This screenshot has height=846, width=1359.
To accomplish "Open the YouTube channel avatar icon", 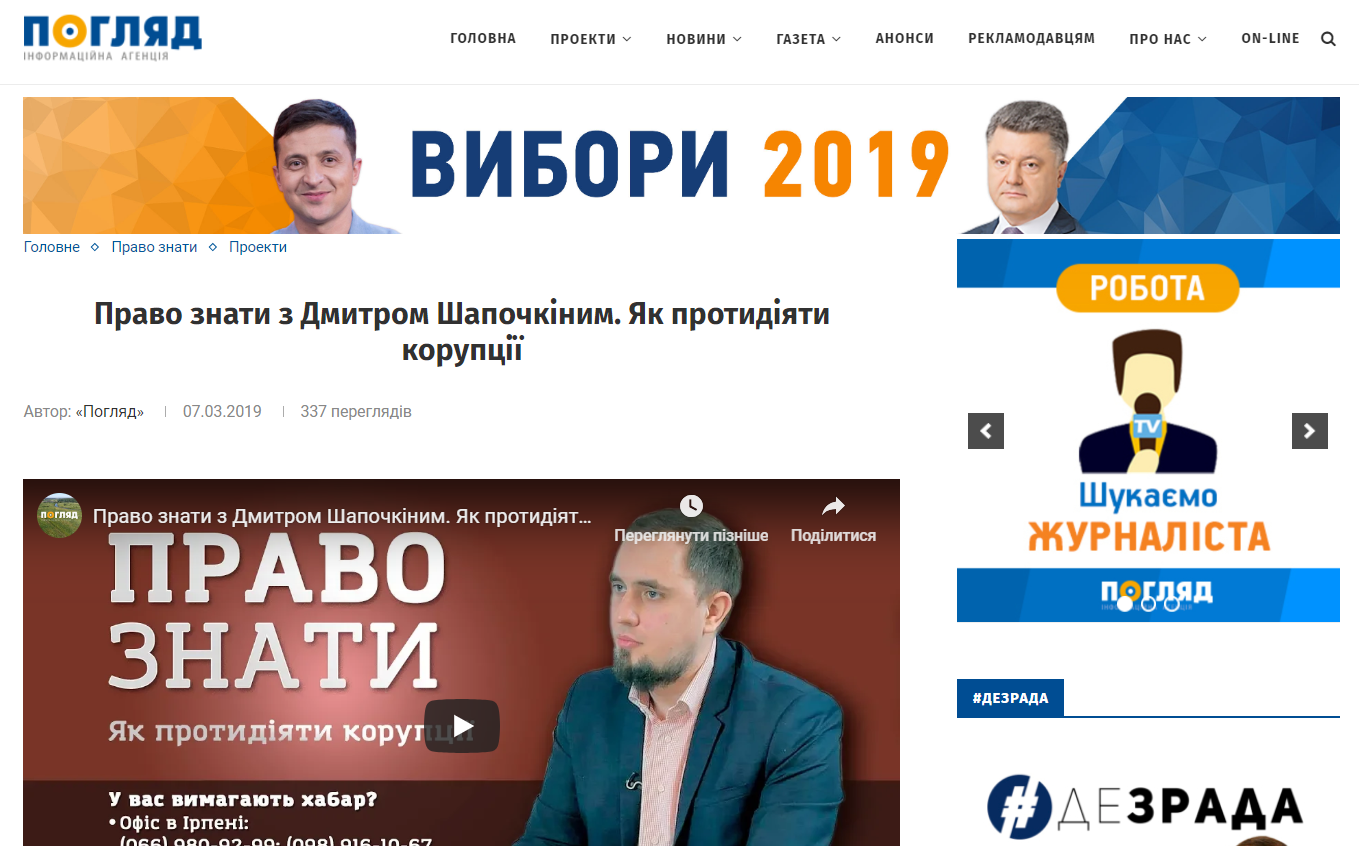I will click(x=59, y=516).
